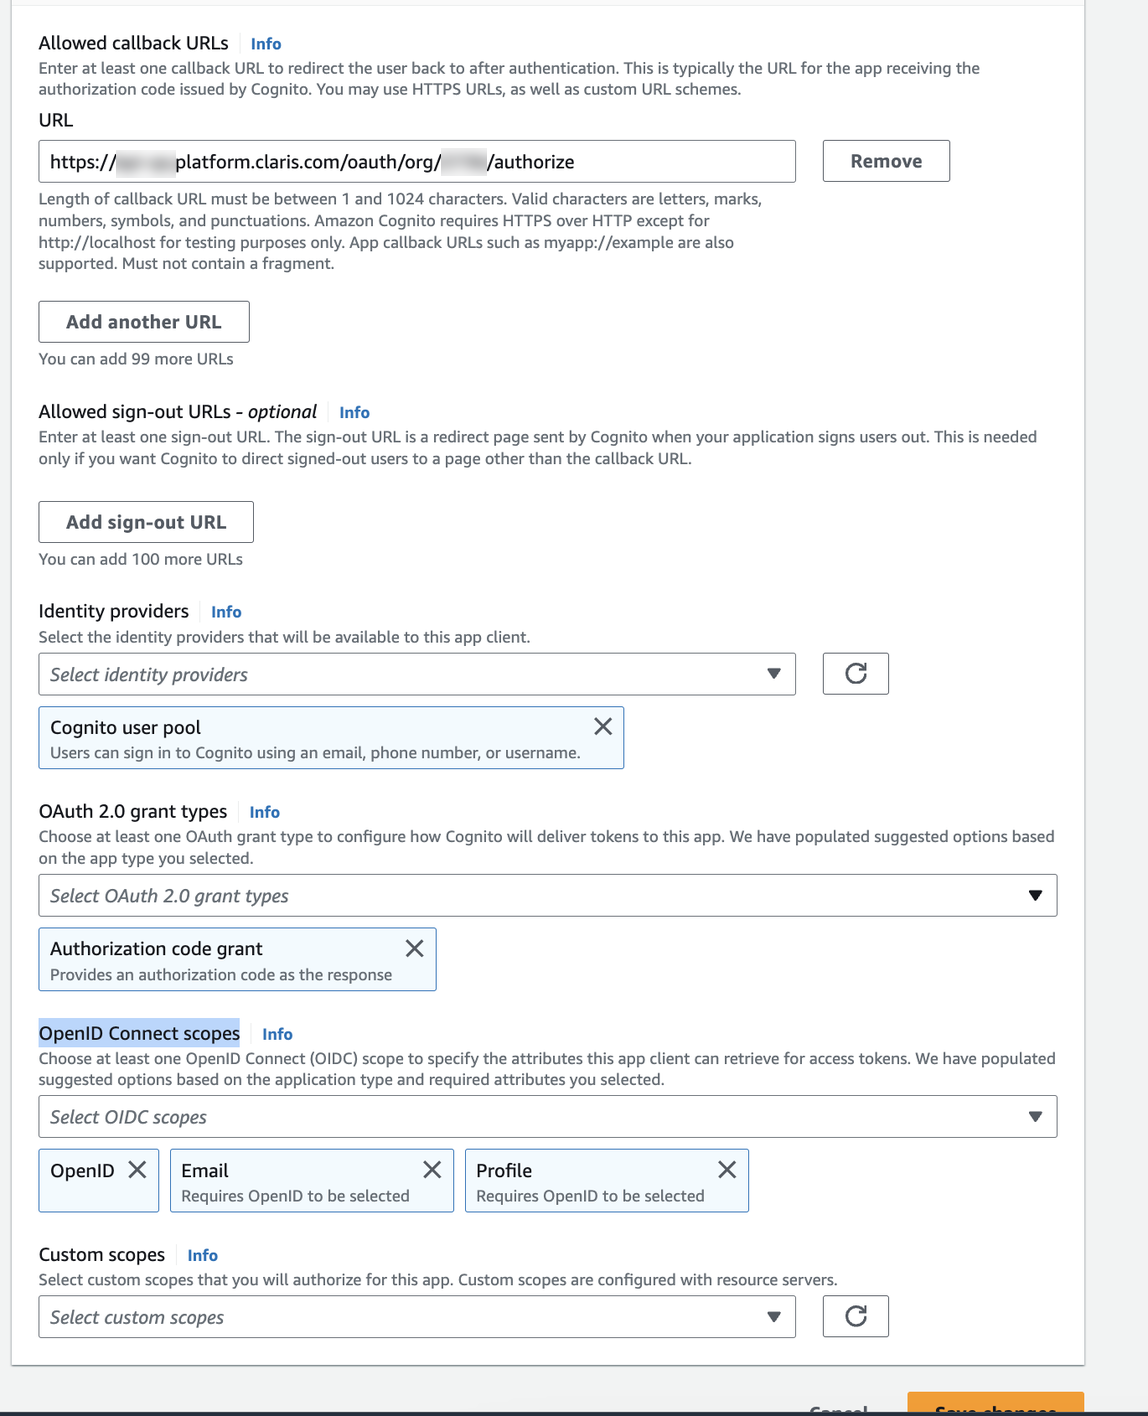Viewport: 1148px width, 1416px height.
Task: Click the Add sign-out URL button
Action: 145,521
